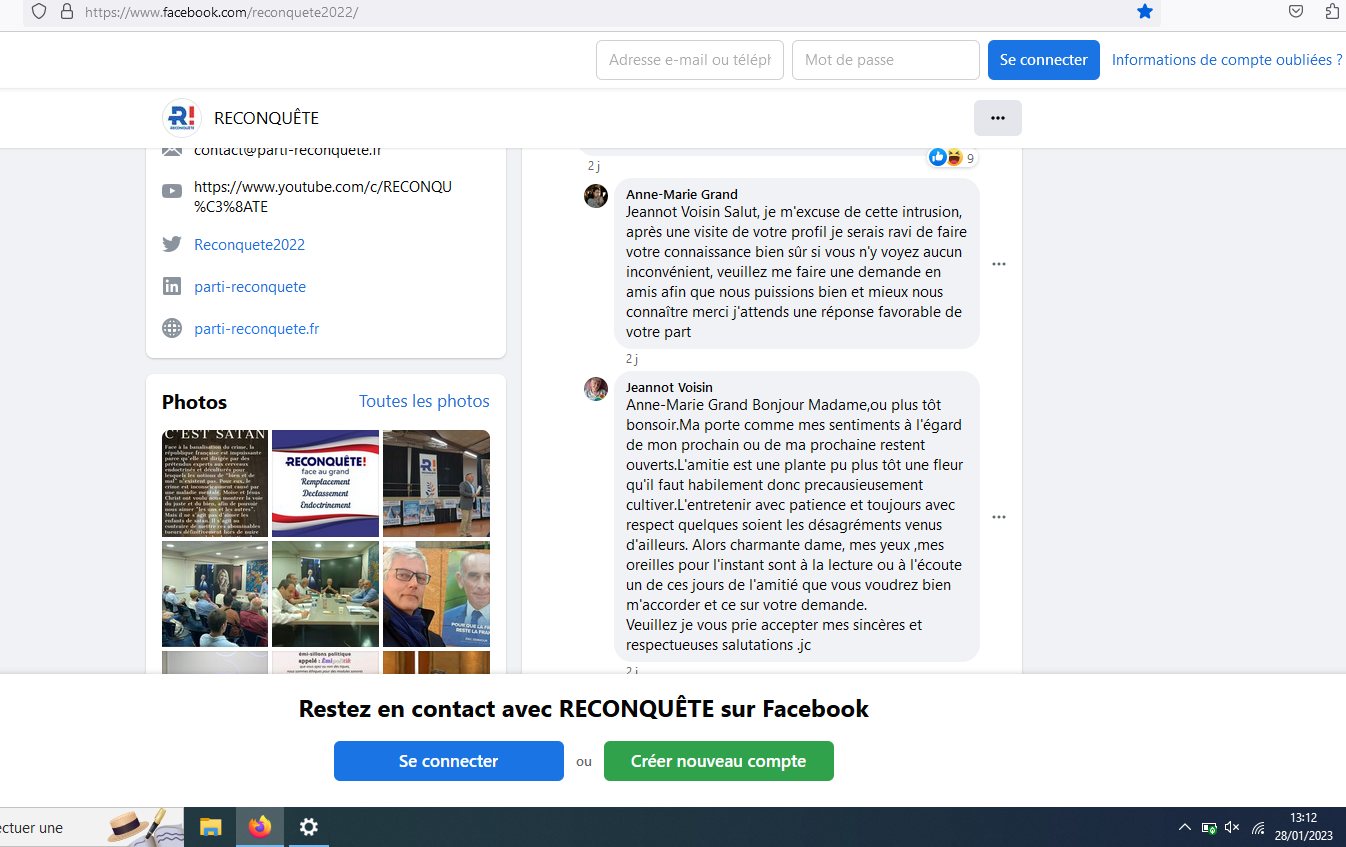Viewport: 1346px width, 847px height.
Task: Click the Mot de passe field
Action: point(885,60)
